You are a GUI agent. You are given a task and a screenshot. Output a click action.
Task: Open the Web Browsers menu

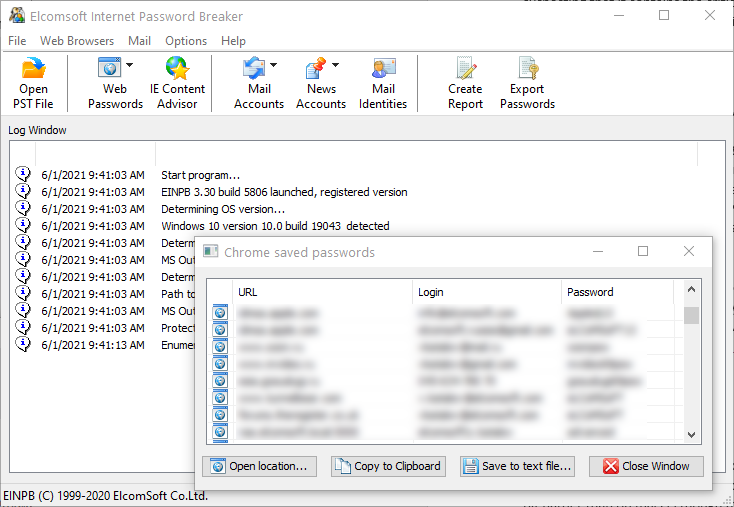click(x=77, y=41)
